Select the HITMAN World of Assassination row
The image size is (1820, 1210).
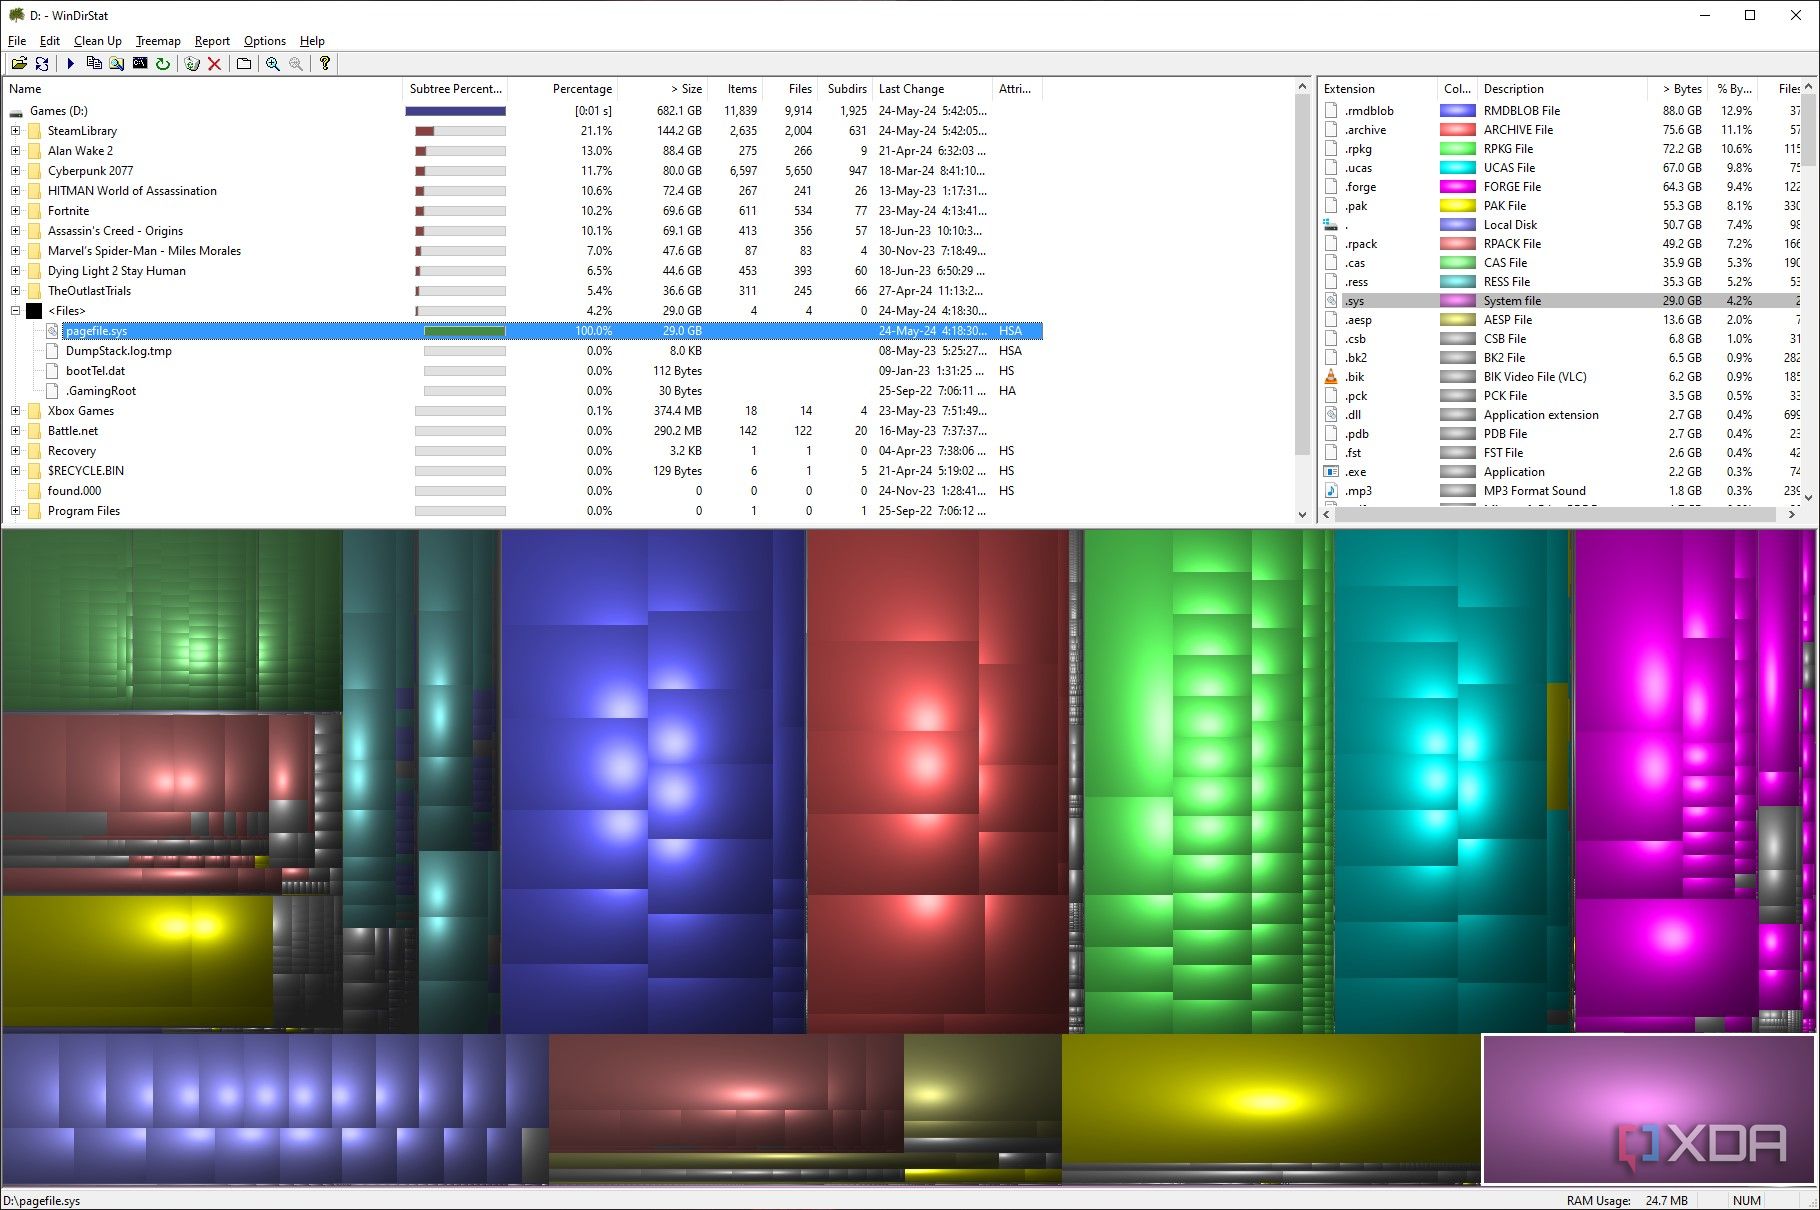click(x=524, y=191)
